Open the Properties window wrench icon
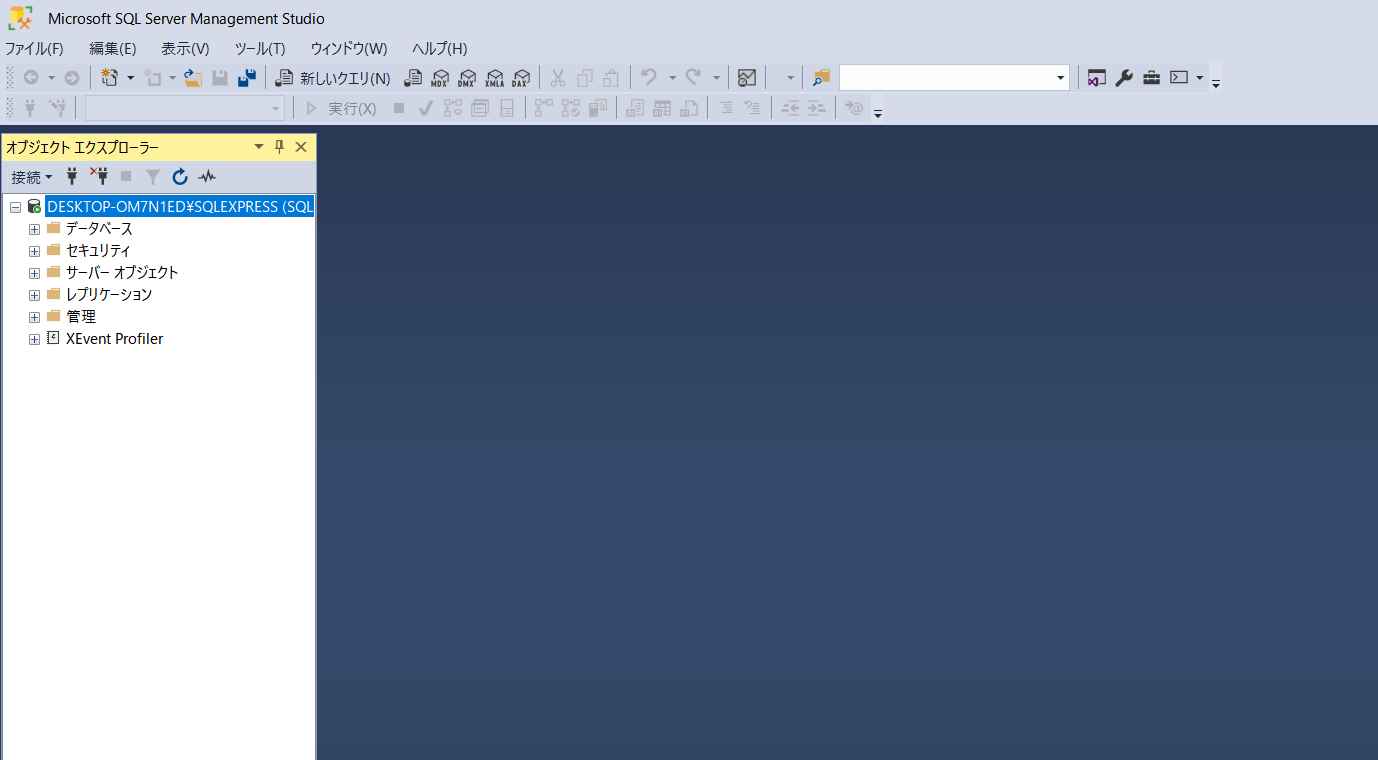Screen dimensions: 1378x760 tap(1124, 78)
